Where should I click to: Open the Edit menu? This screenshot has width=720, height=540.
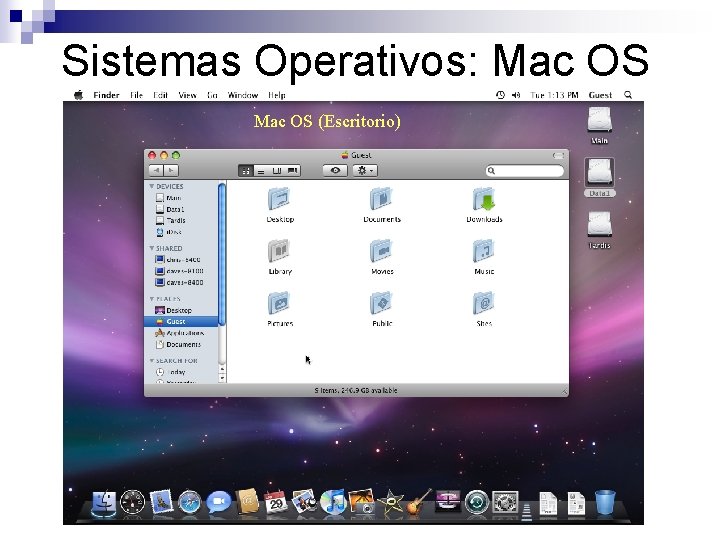160,95
